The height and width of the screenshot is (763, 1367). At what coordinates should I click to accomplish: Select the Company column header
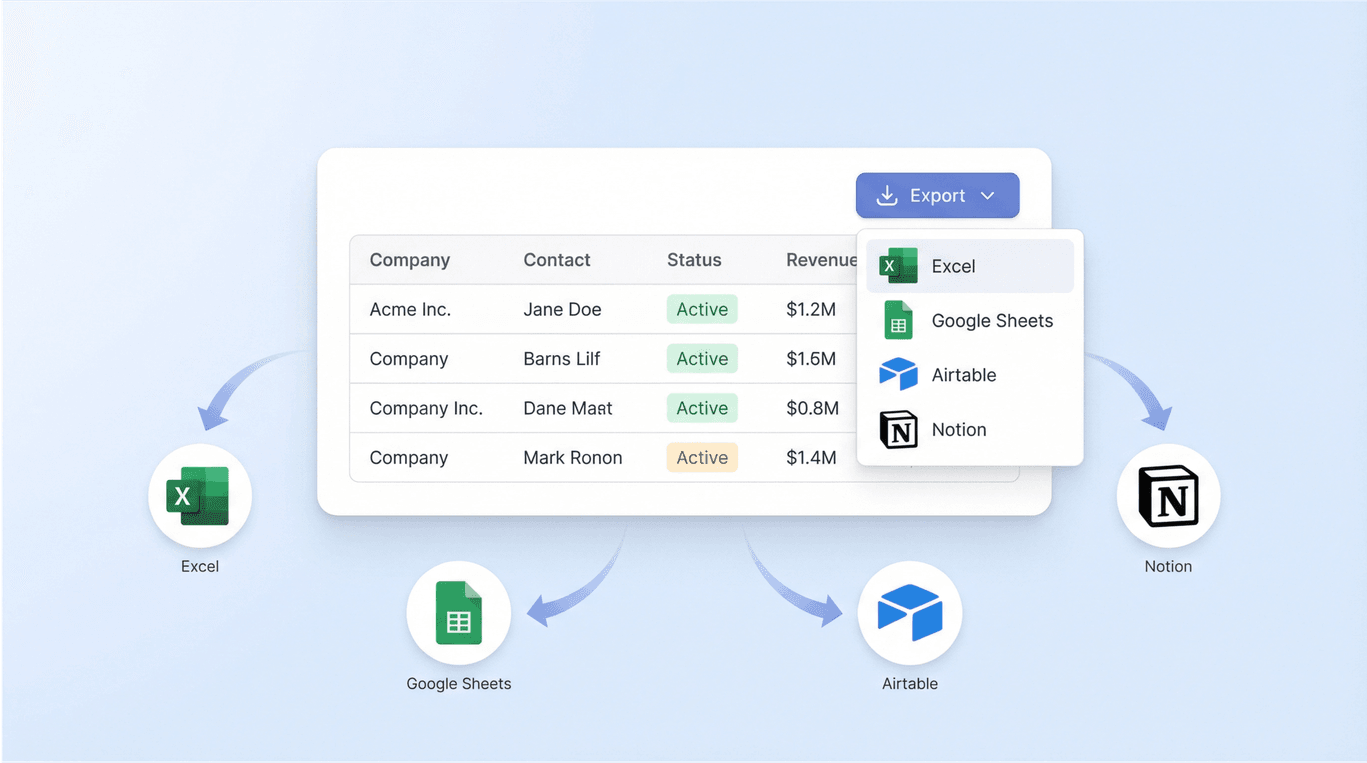tap(409, 260)
